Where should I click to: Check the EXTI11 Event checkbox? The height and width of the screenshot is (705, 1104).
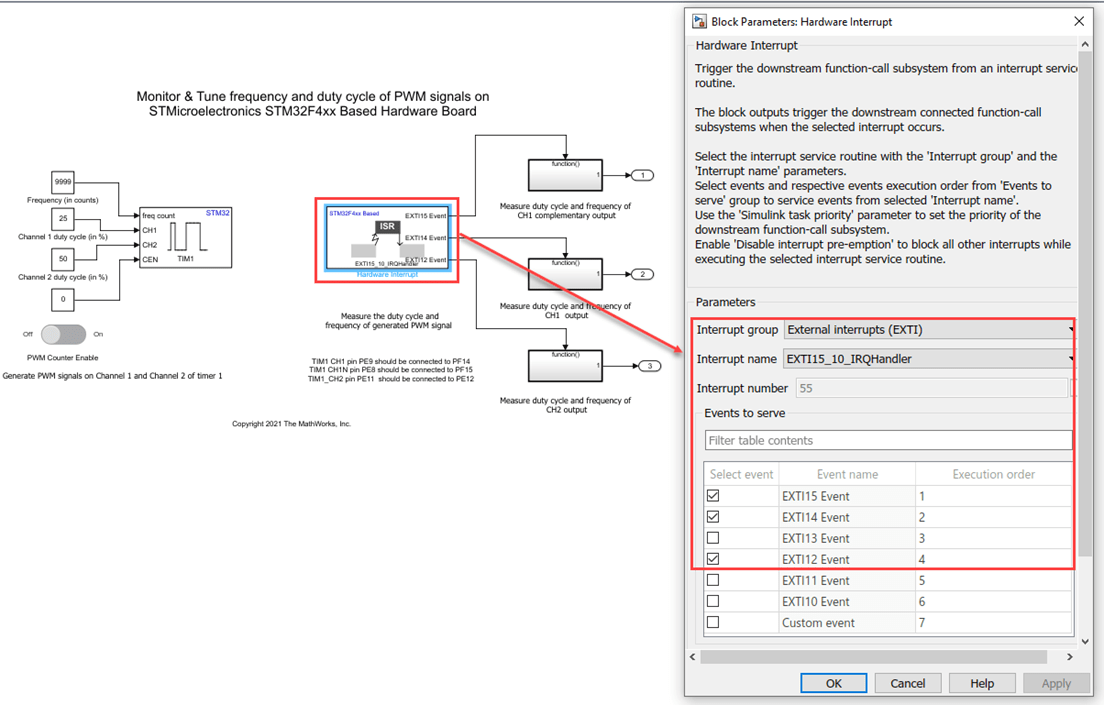713,580
